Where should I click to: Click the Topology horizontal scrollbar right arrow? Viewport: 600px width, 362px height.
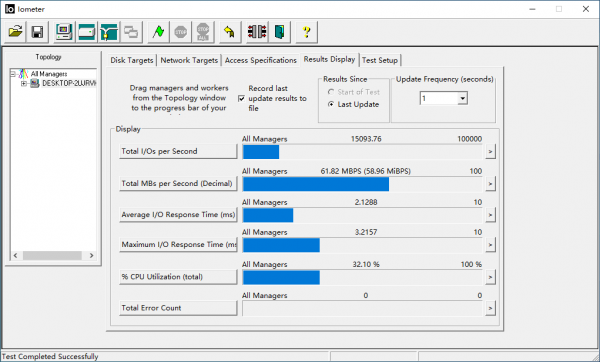point(91,255)
